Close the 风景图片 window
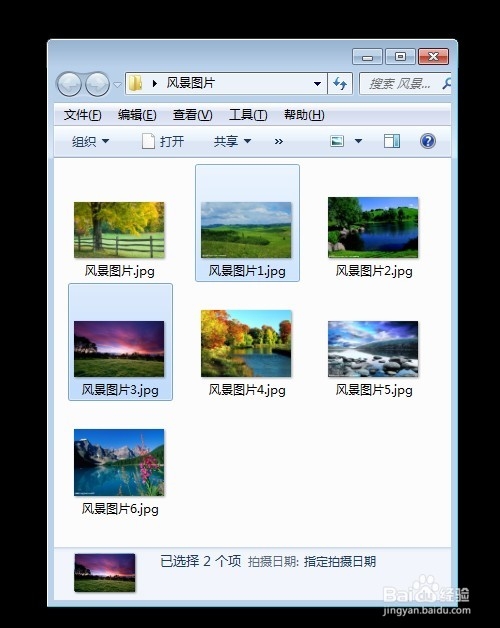Screen dimensions: 500x628 coord(433,56)
